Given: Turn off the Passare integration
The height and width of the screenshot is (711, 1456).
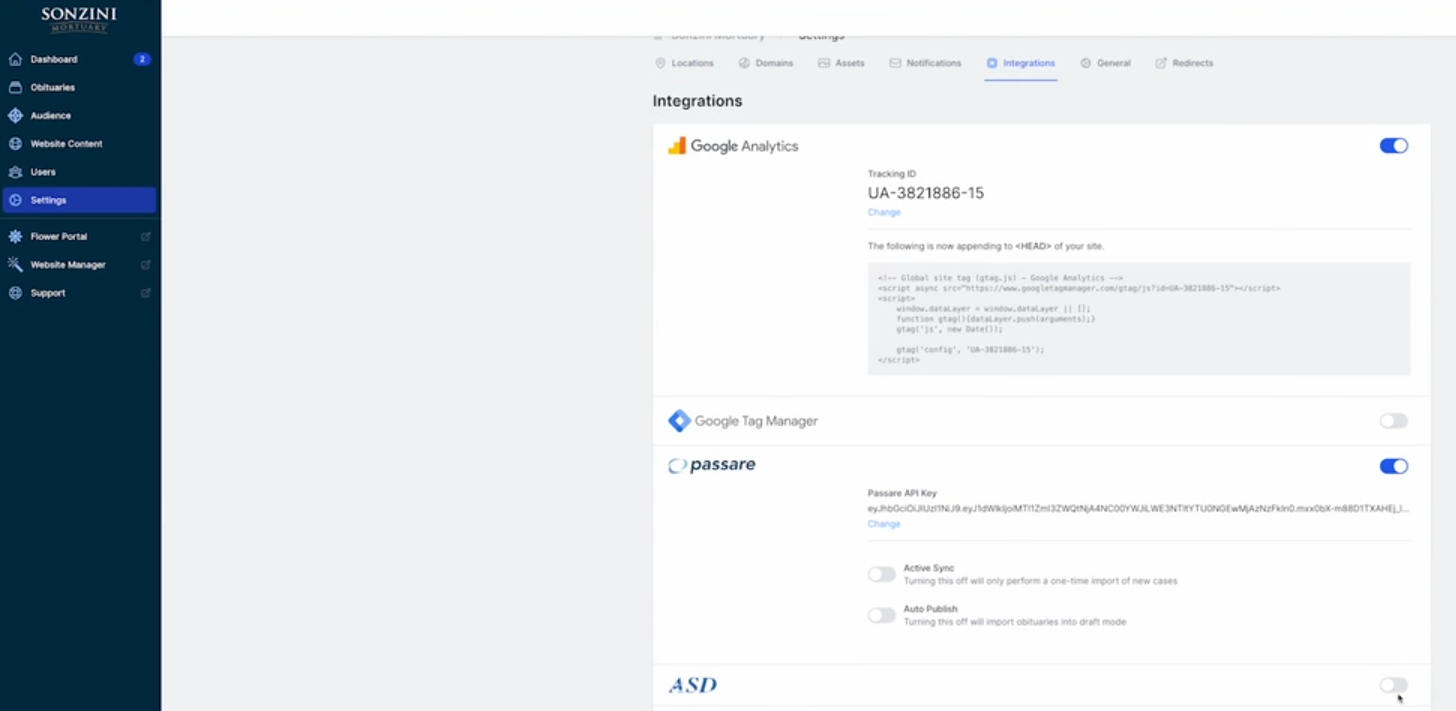Looking at the screenshot, I should coord(1393,466).
